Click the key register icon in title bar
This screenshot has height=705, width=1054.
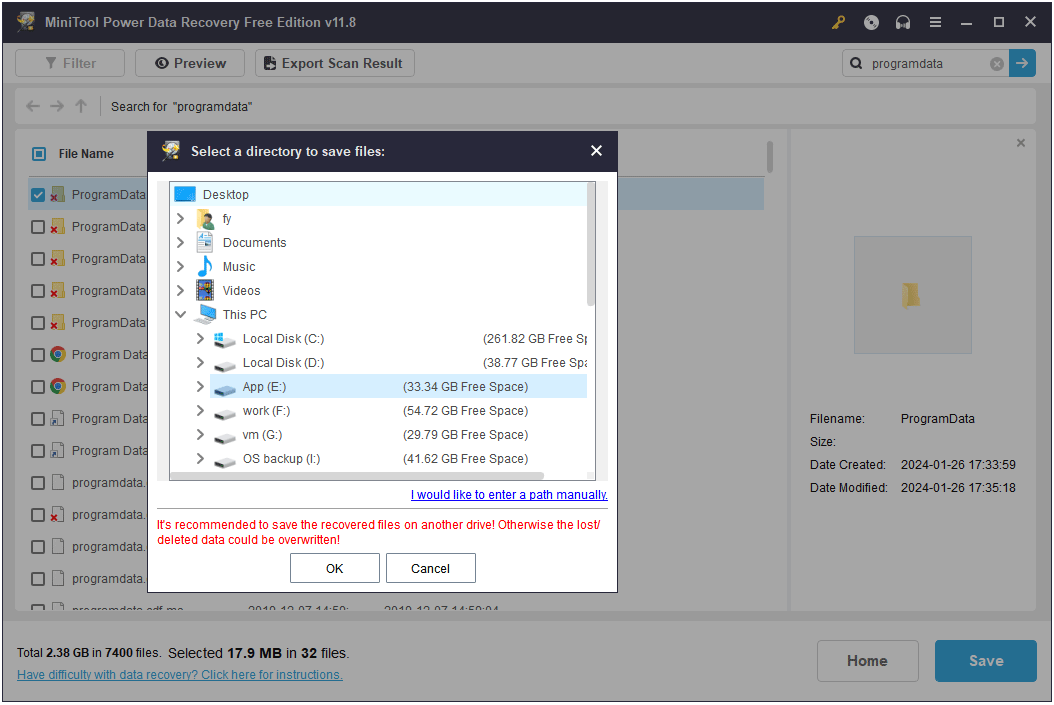coord(838,22)
